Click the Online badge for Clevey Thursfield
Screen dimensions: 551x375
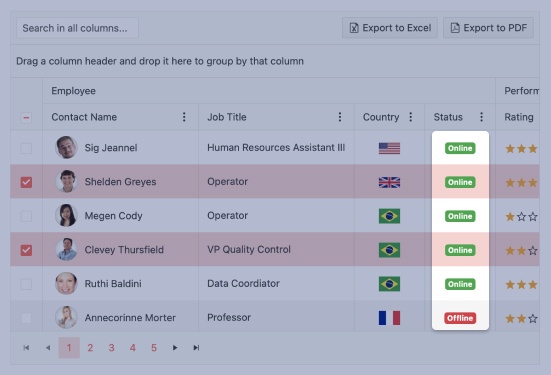click(x=460, y=250)
